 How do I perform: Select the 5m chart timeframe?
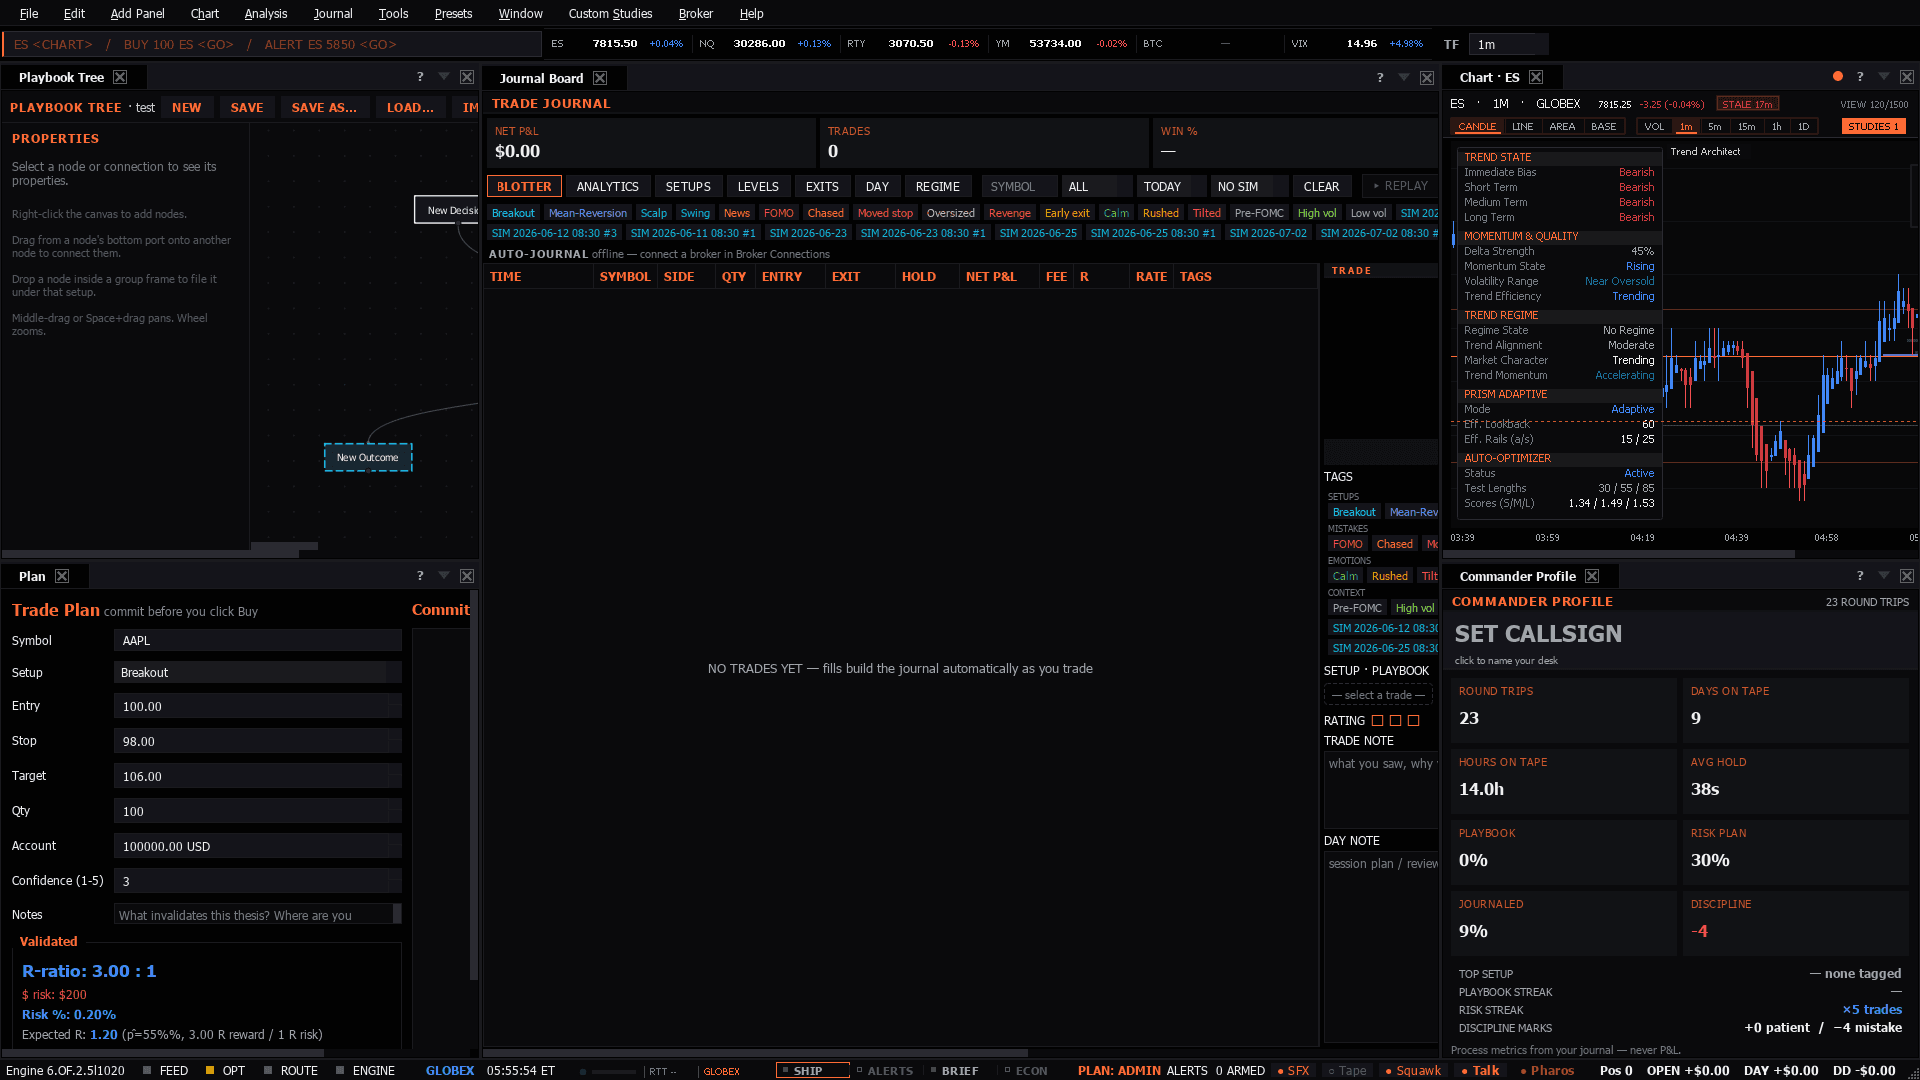click(x=1714, y=126)
